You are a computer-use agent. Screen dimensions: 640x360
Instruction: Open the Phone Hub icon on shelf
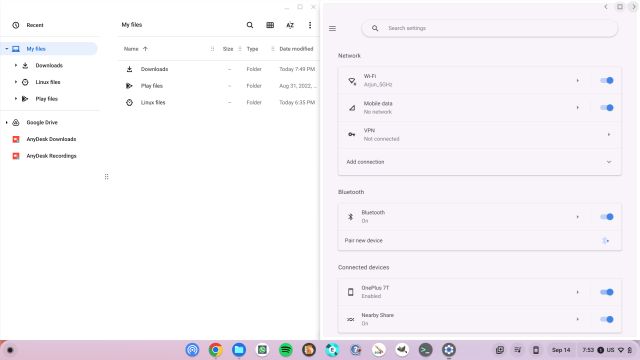[536, 350]
